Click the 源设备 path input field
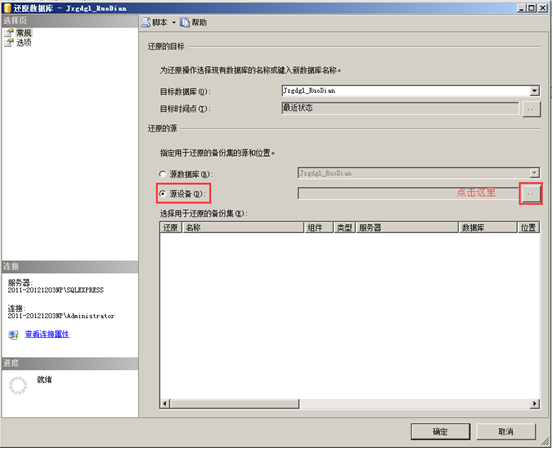553x451 pixels. click(408, 193)
